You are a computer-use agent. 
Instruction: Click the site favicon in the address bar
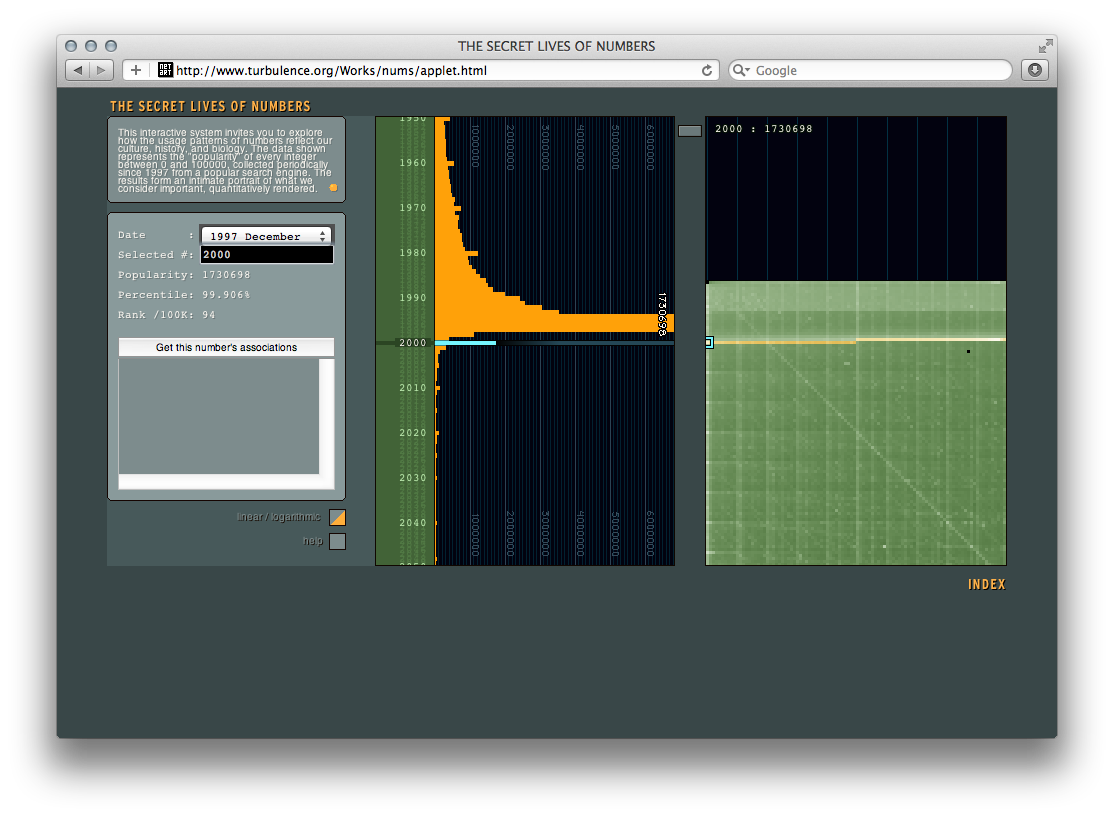coord(165,70)
